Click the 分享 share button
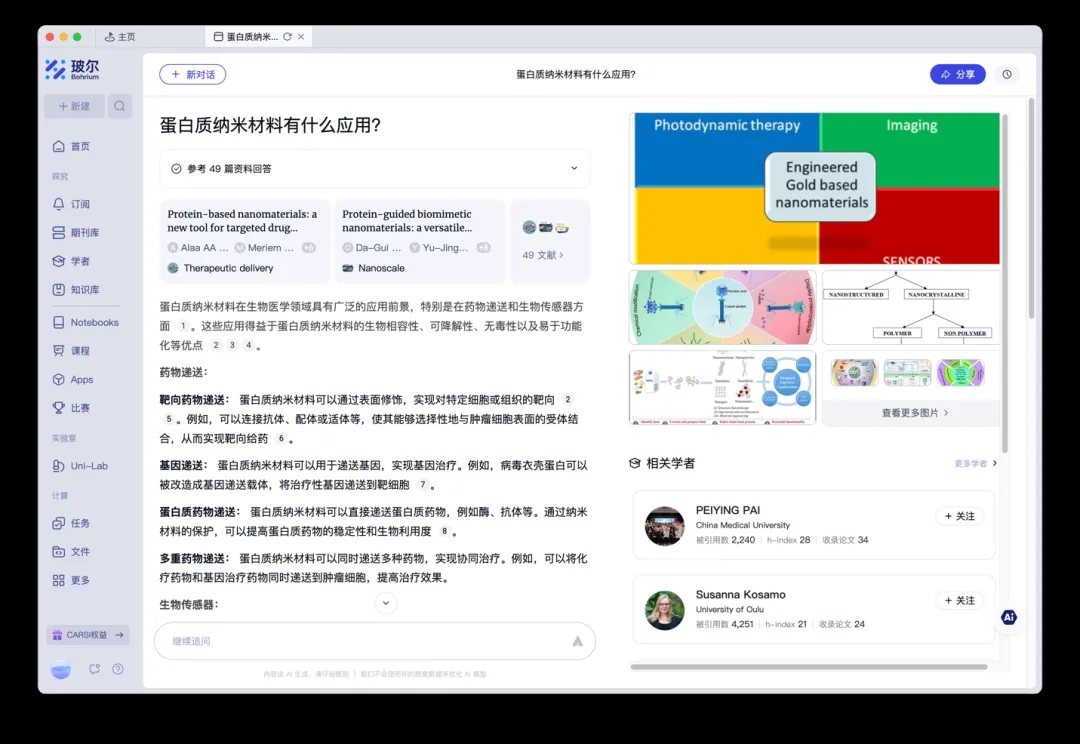 click(957, 74)
